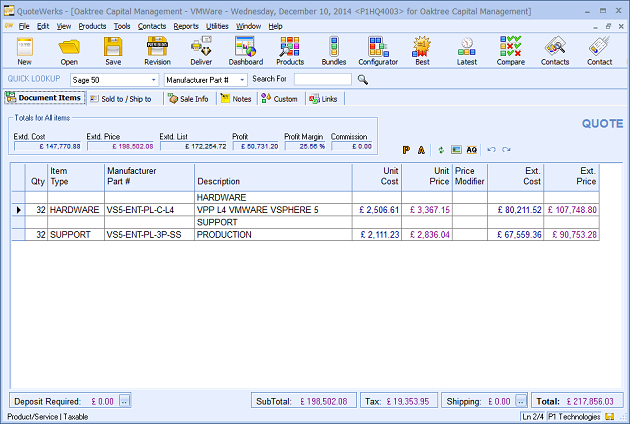
Task: Click the Compare toolbar icon
Action: click(510, 50)
